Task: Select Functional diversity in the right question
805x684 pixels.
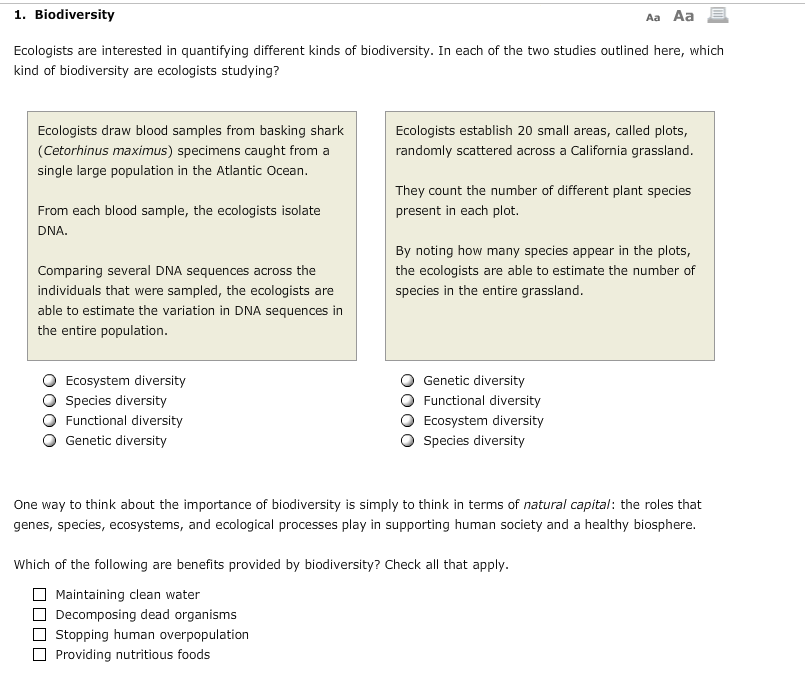Action: coord(407,400)
